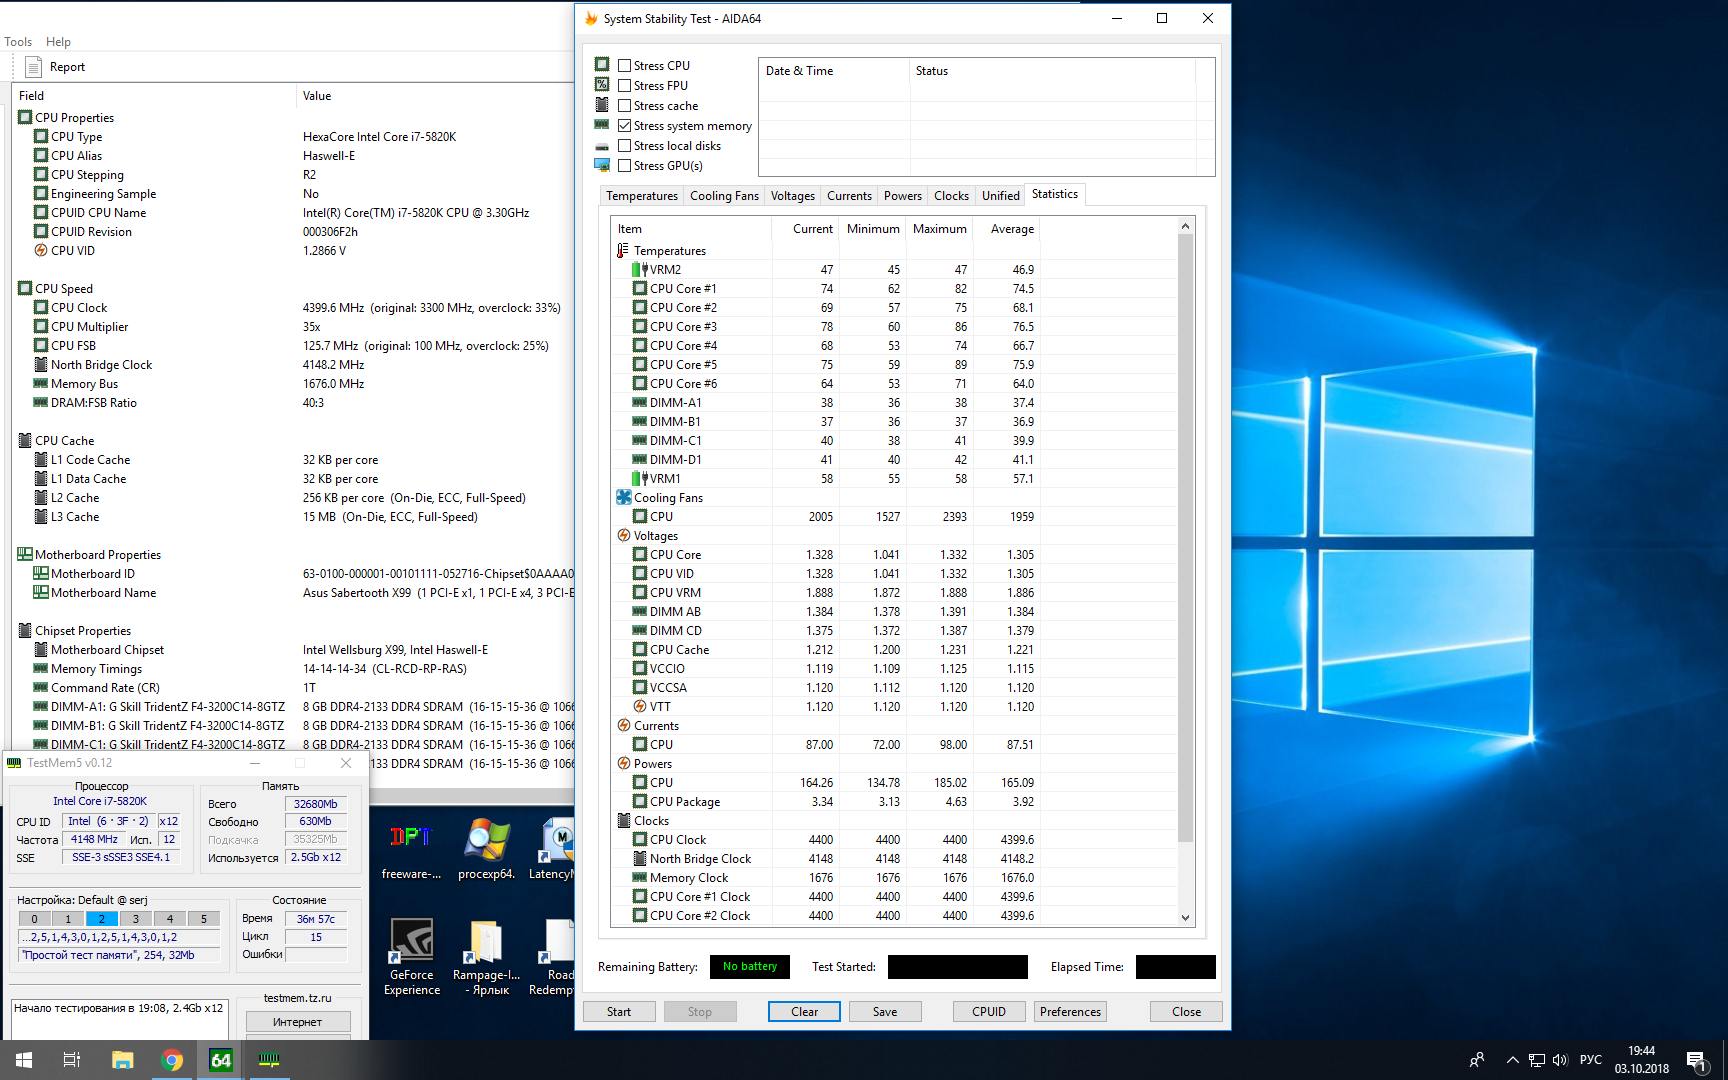Click the Preferences button
The height and width of the screenshot is (1080, 1728).
(x=1070, y=1011)
